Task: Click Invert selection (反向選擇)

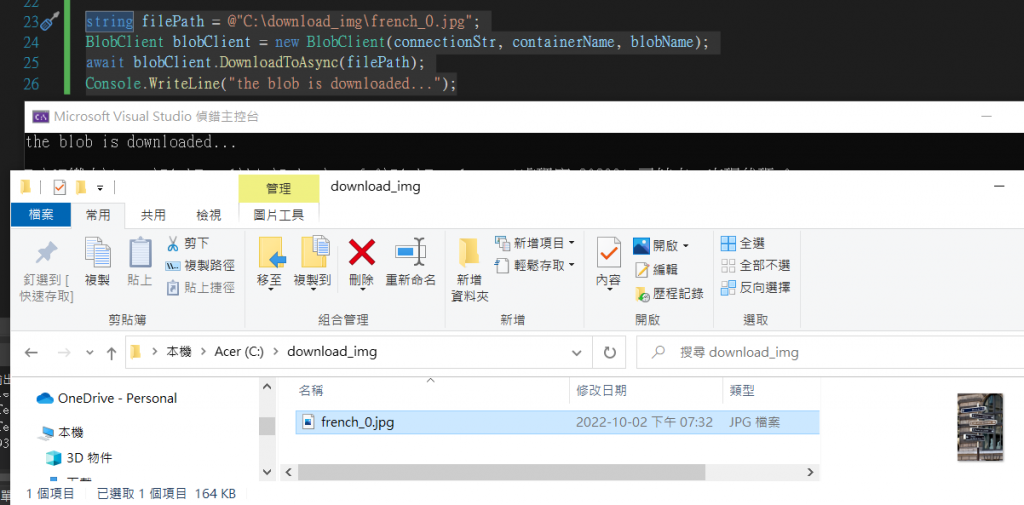Action: pyautogui.click(x=756, y=287)
